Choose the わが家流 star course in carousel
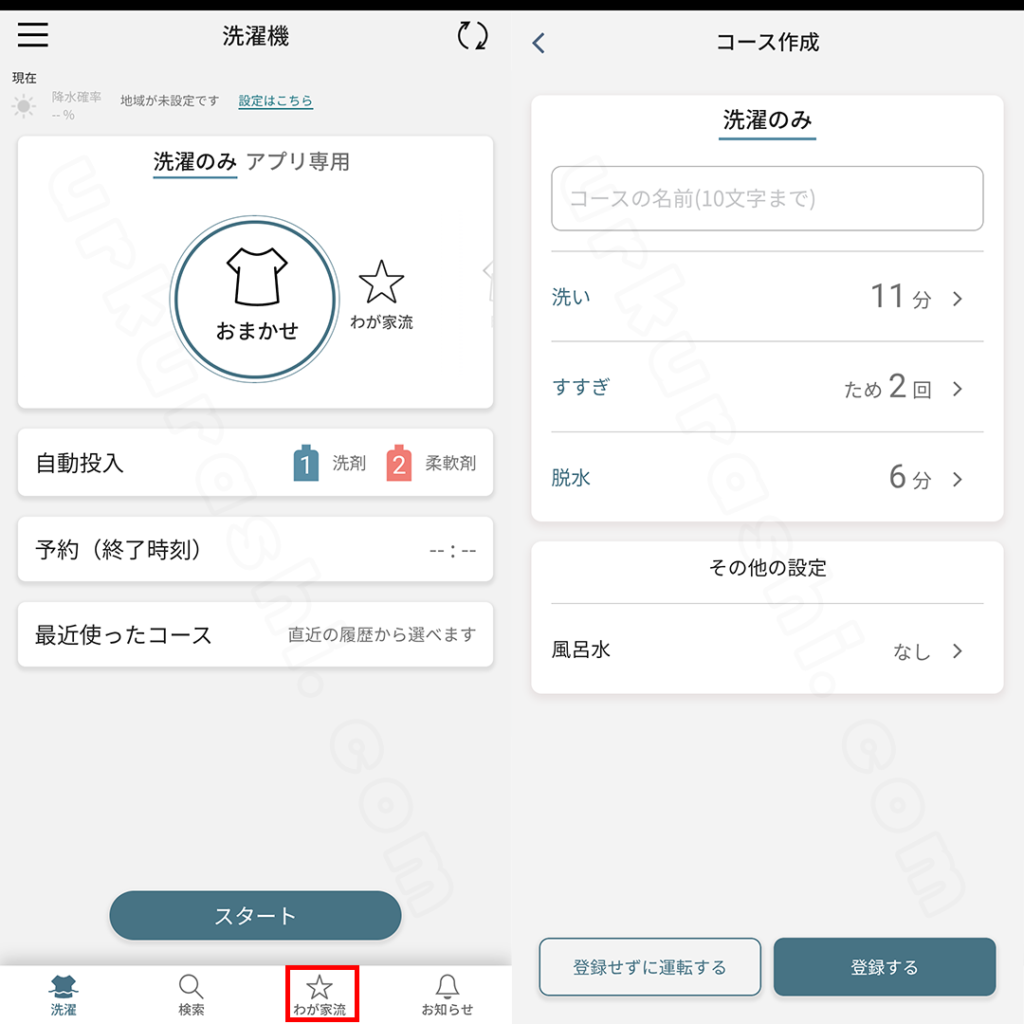 coord(381,295)
